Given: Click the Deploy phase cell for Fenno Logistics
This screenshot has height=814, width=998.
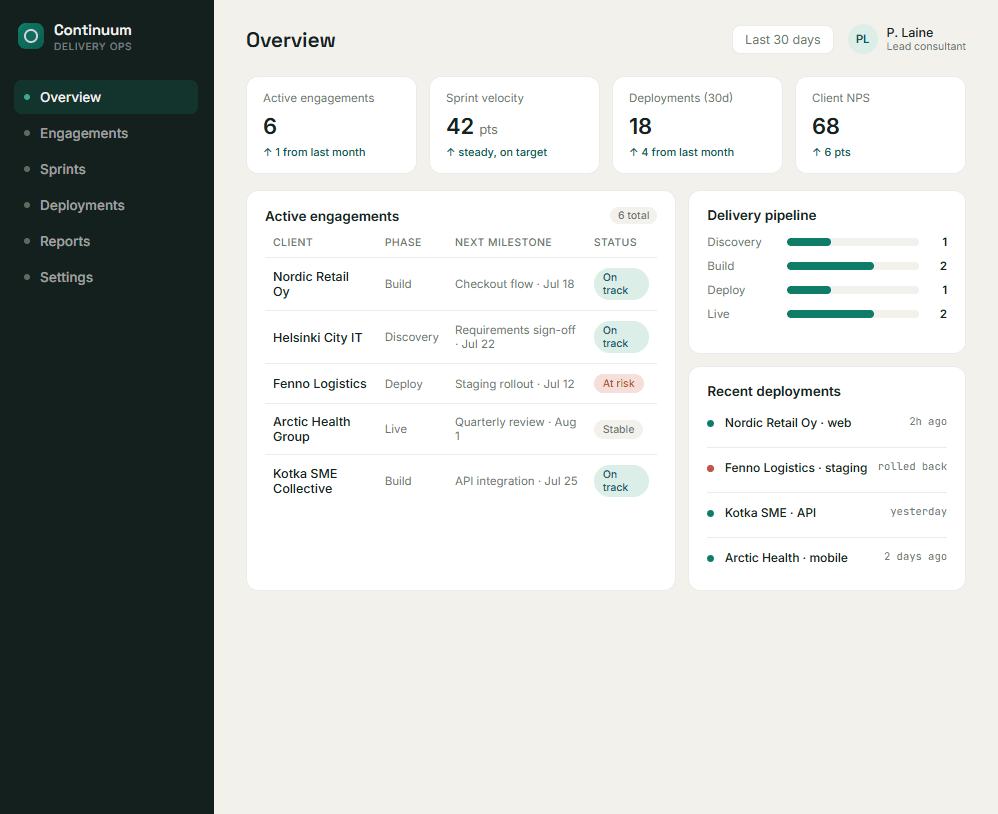Looking at the screenshot, I should click(x=404, y=384).
